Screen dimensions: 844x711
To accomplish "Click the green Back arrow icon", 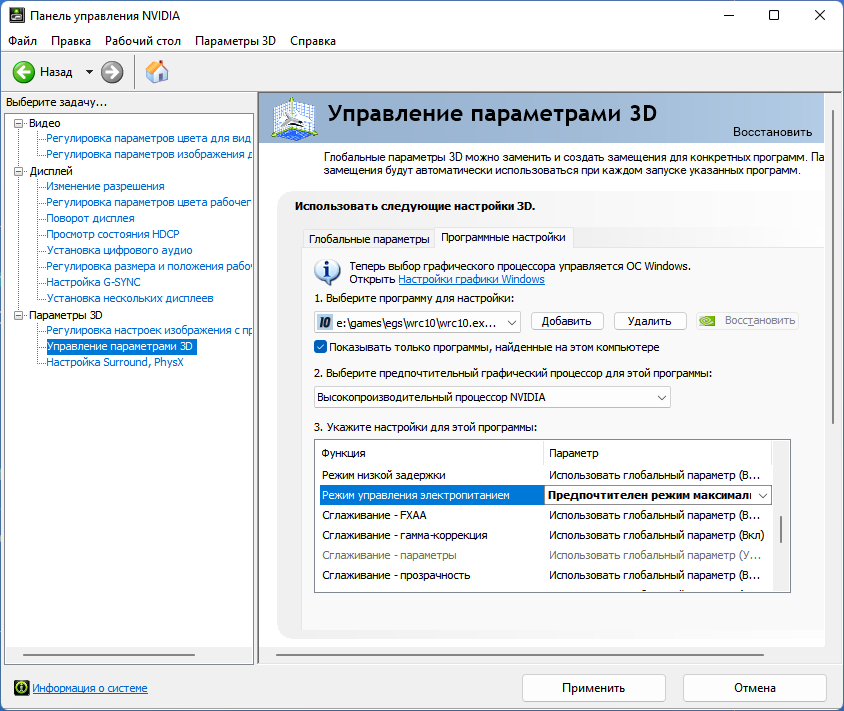I will pos(24,72).
